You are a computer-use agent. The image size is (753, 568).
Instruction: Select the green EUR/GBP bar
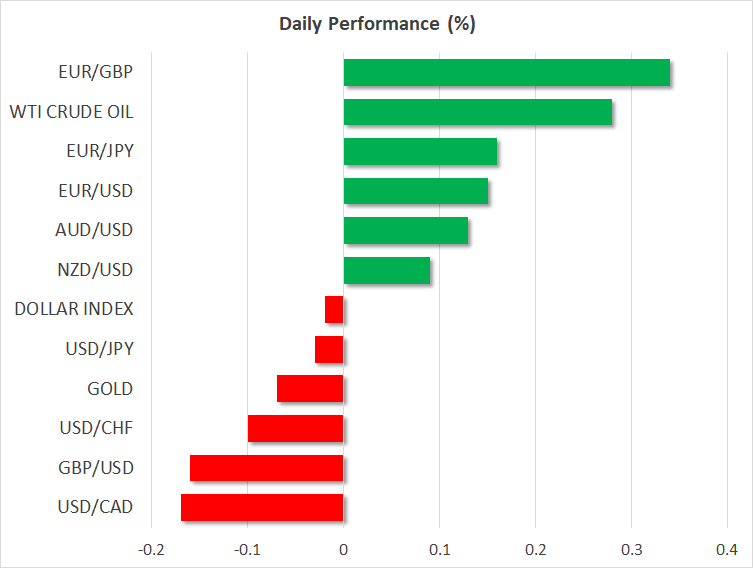pos(506,73)
